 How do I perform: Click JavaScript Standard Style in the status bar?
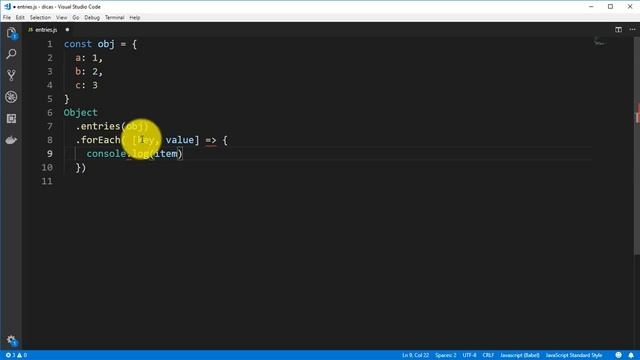[x=573, y=355]
